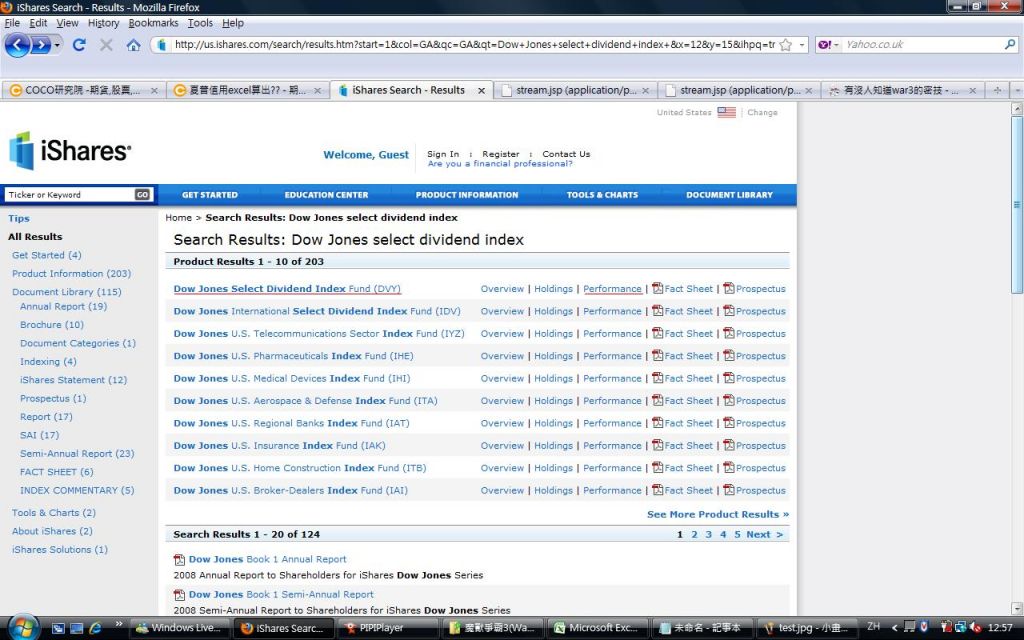
Task: Open the IDV fund Fact Sheet PDF icon
Action: pos(657,311)
